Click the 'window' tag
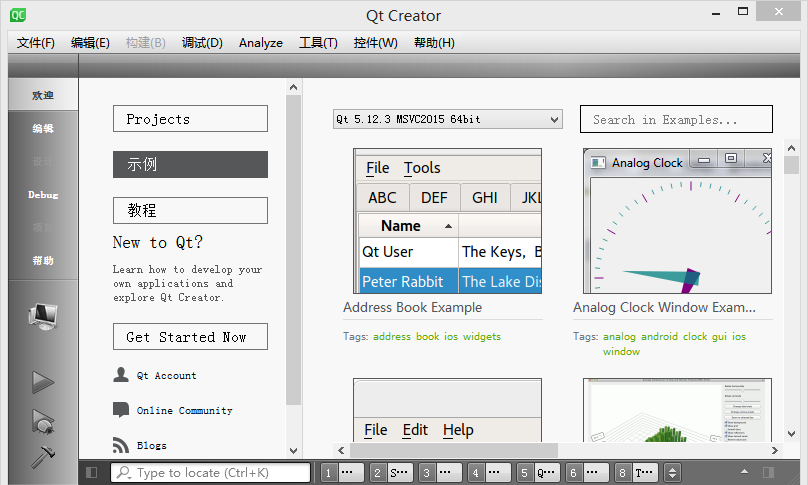Image resolution: width=808 pixels, height=485 pixels. [x=621, y=352]
